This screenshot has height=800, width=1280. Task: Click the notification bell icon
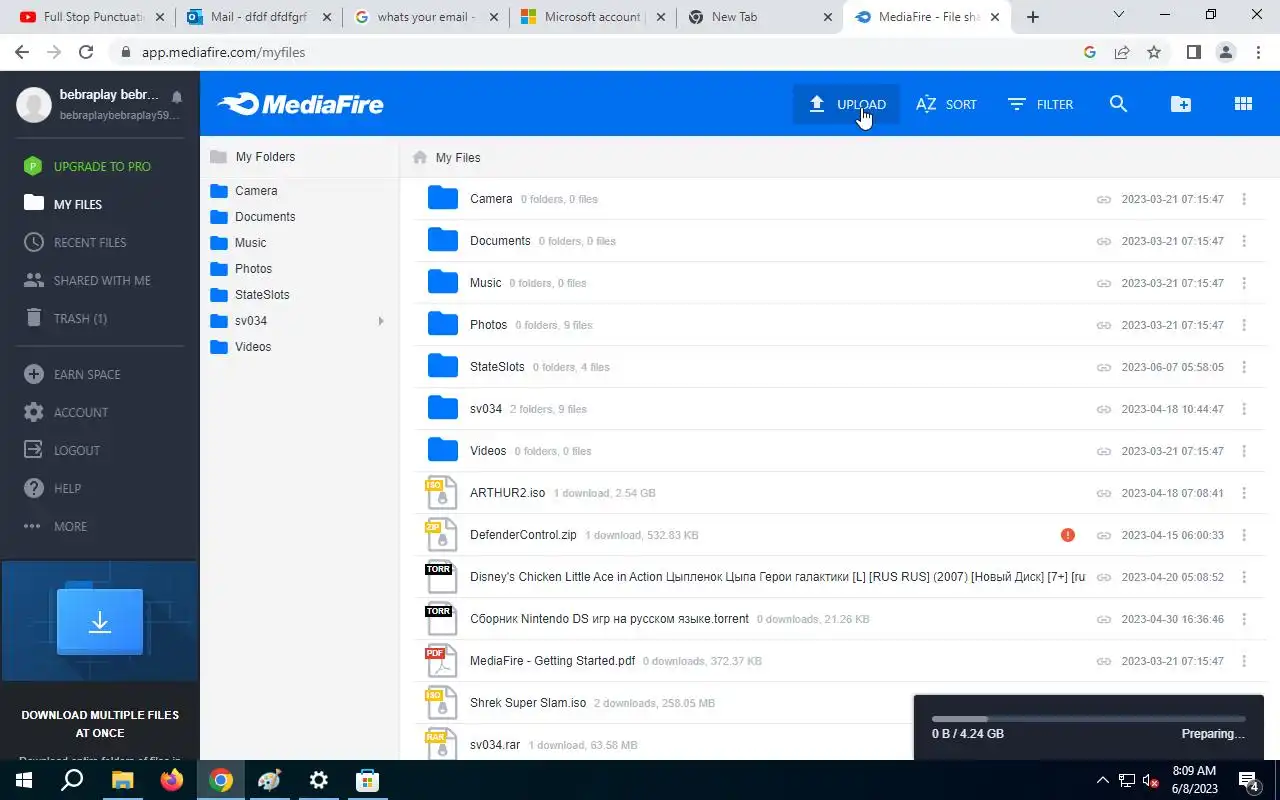177,97
